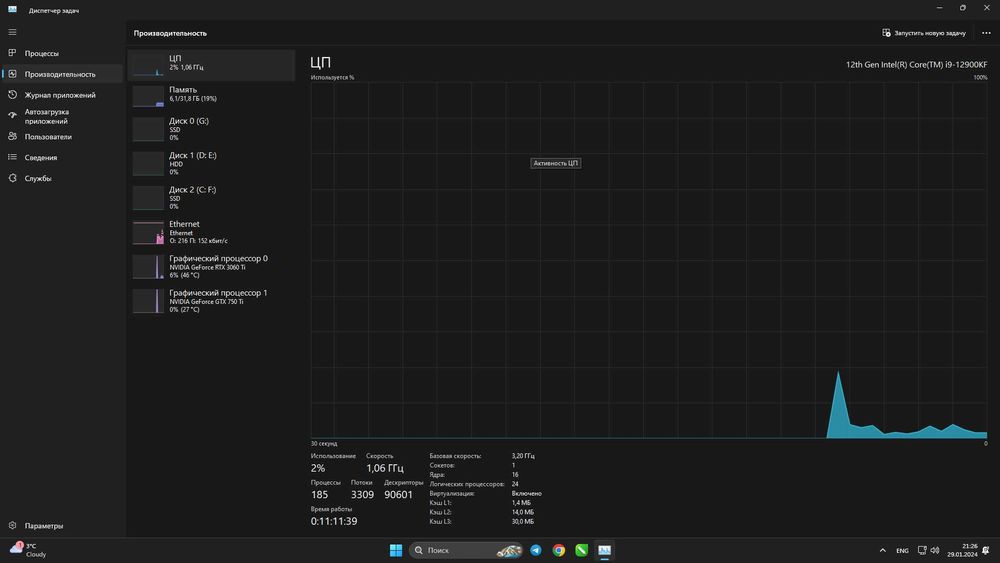The image size is (1000, 563).
Task: Click the Использование 2% value
Action: [x=318, y=468]
